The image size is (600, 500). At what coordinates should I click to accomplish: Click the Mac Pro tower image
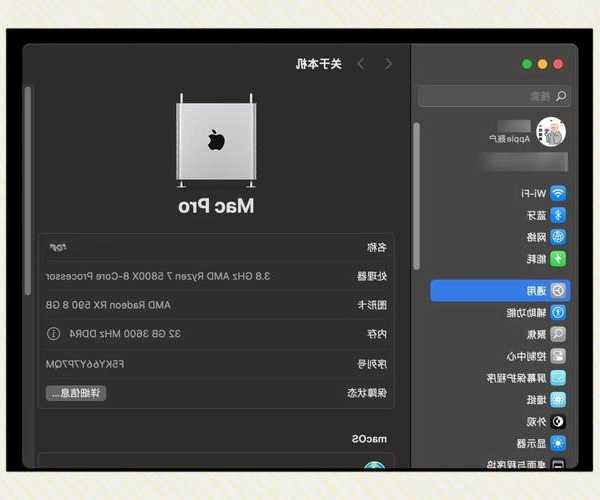[x=216, y=140]
